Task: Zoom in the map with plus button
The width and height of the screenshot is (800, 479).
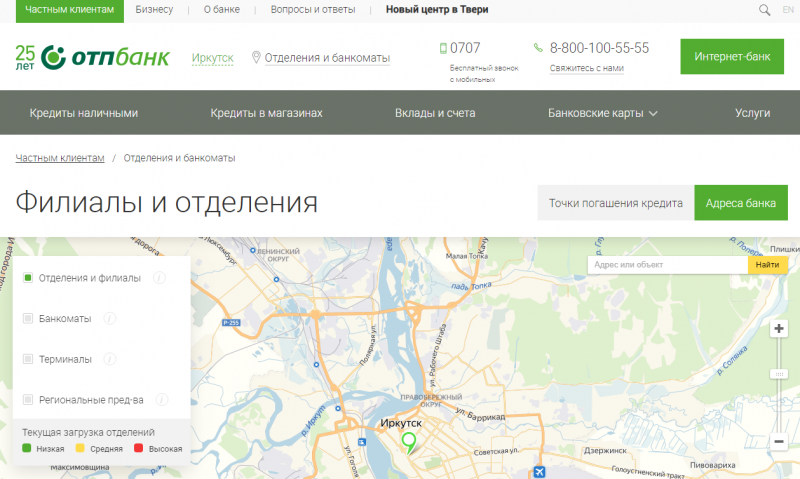Action: tap(779, 329)
